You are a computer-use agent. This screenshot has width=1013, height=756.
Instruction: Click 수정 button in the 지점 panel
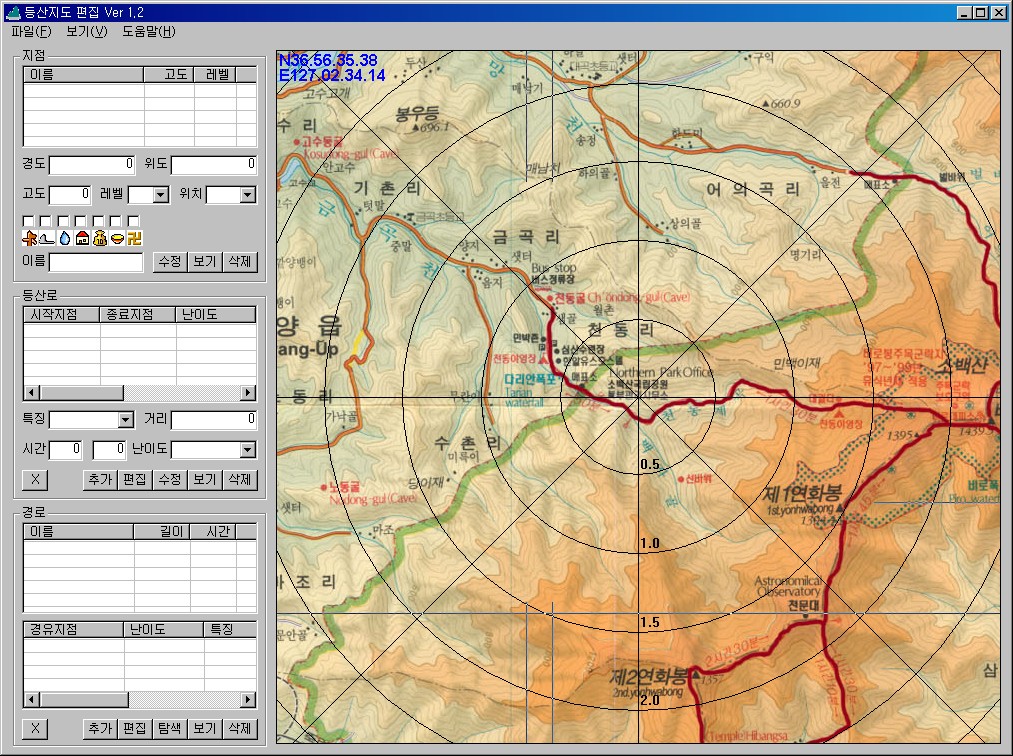170,262
